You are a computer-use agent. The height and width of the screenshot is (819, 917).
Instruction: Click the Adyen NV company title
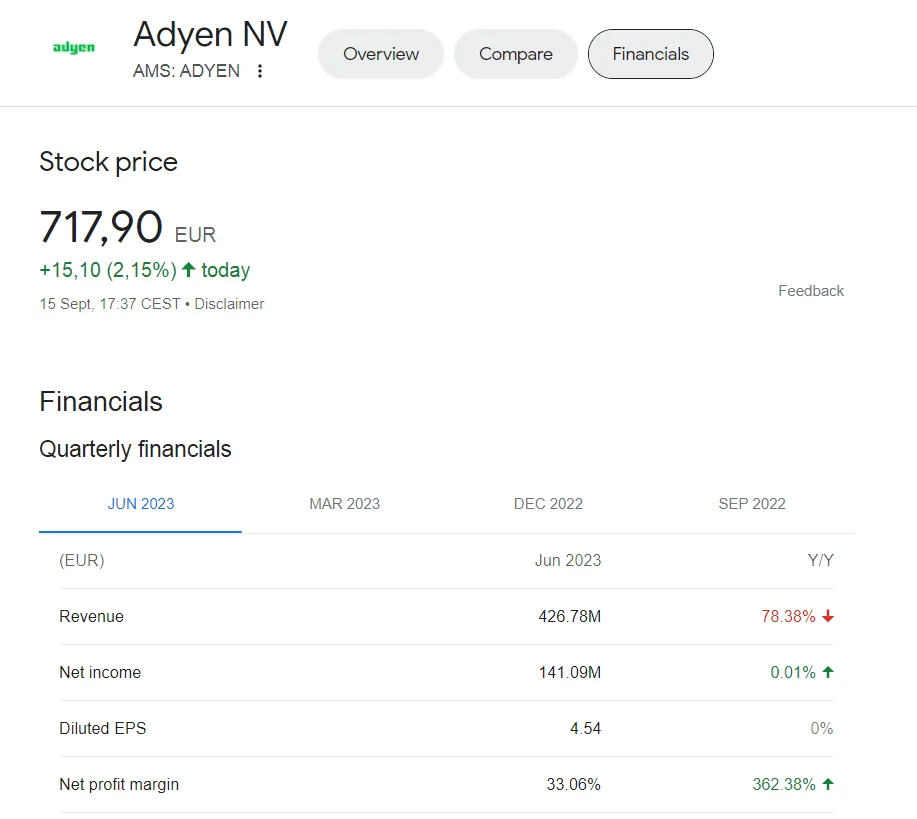tap(210, 34)
